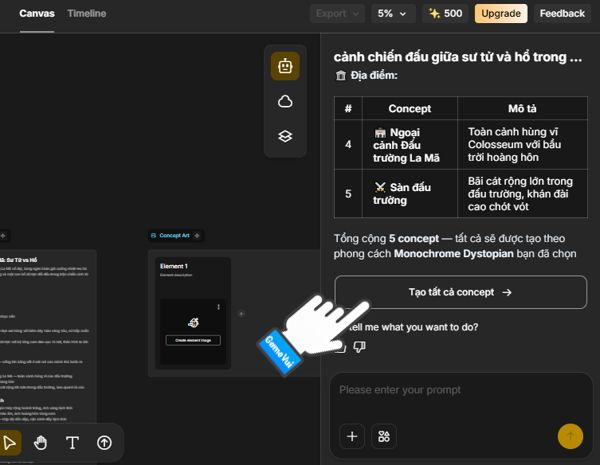Click the Địa điểm heading

[x=374, y=75]
